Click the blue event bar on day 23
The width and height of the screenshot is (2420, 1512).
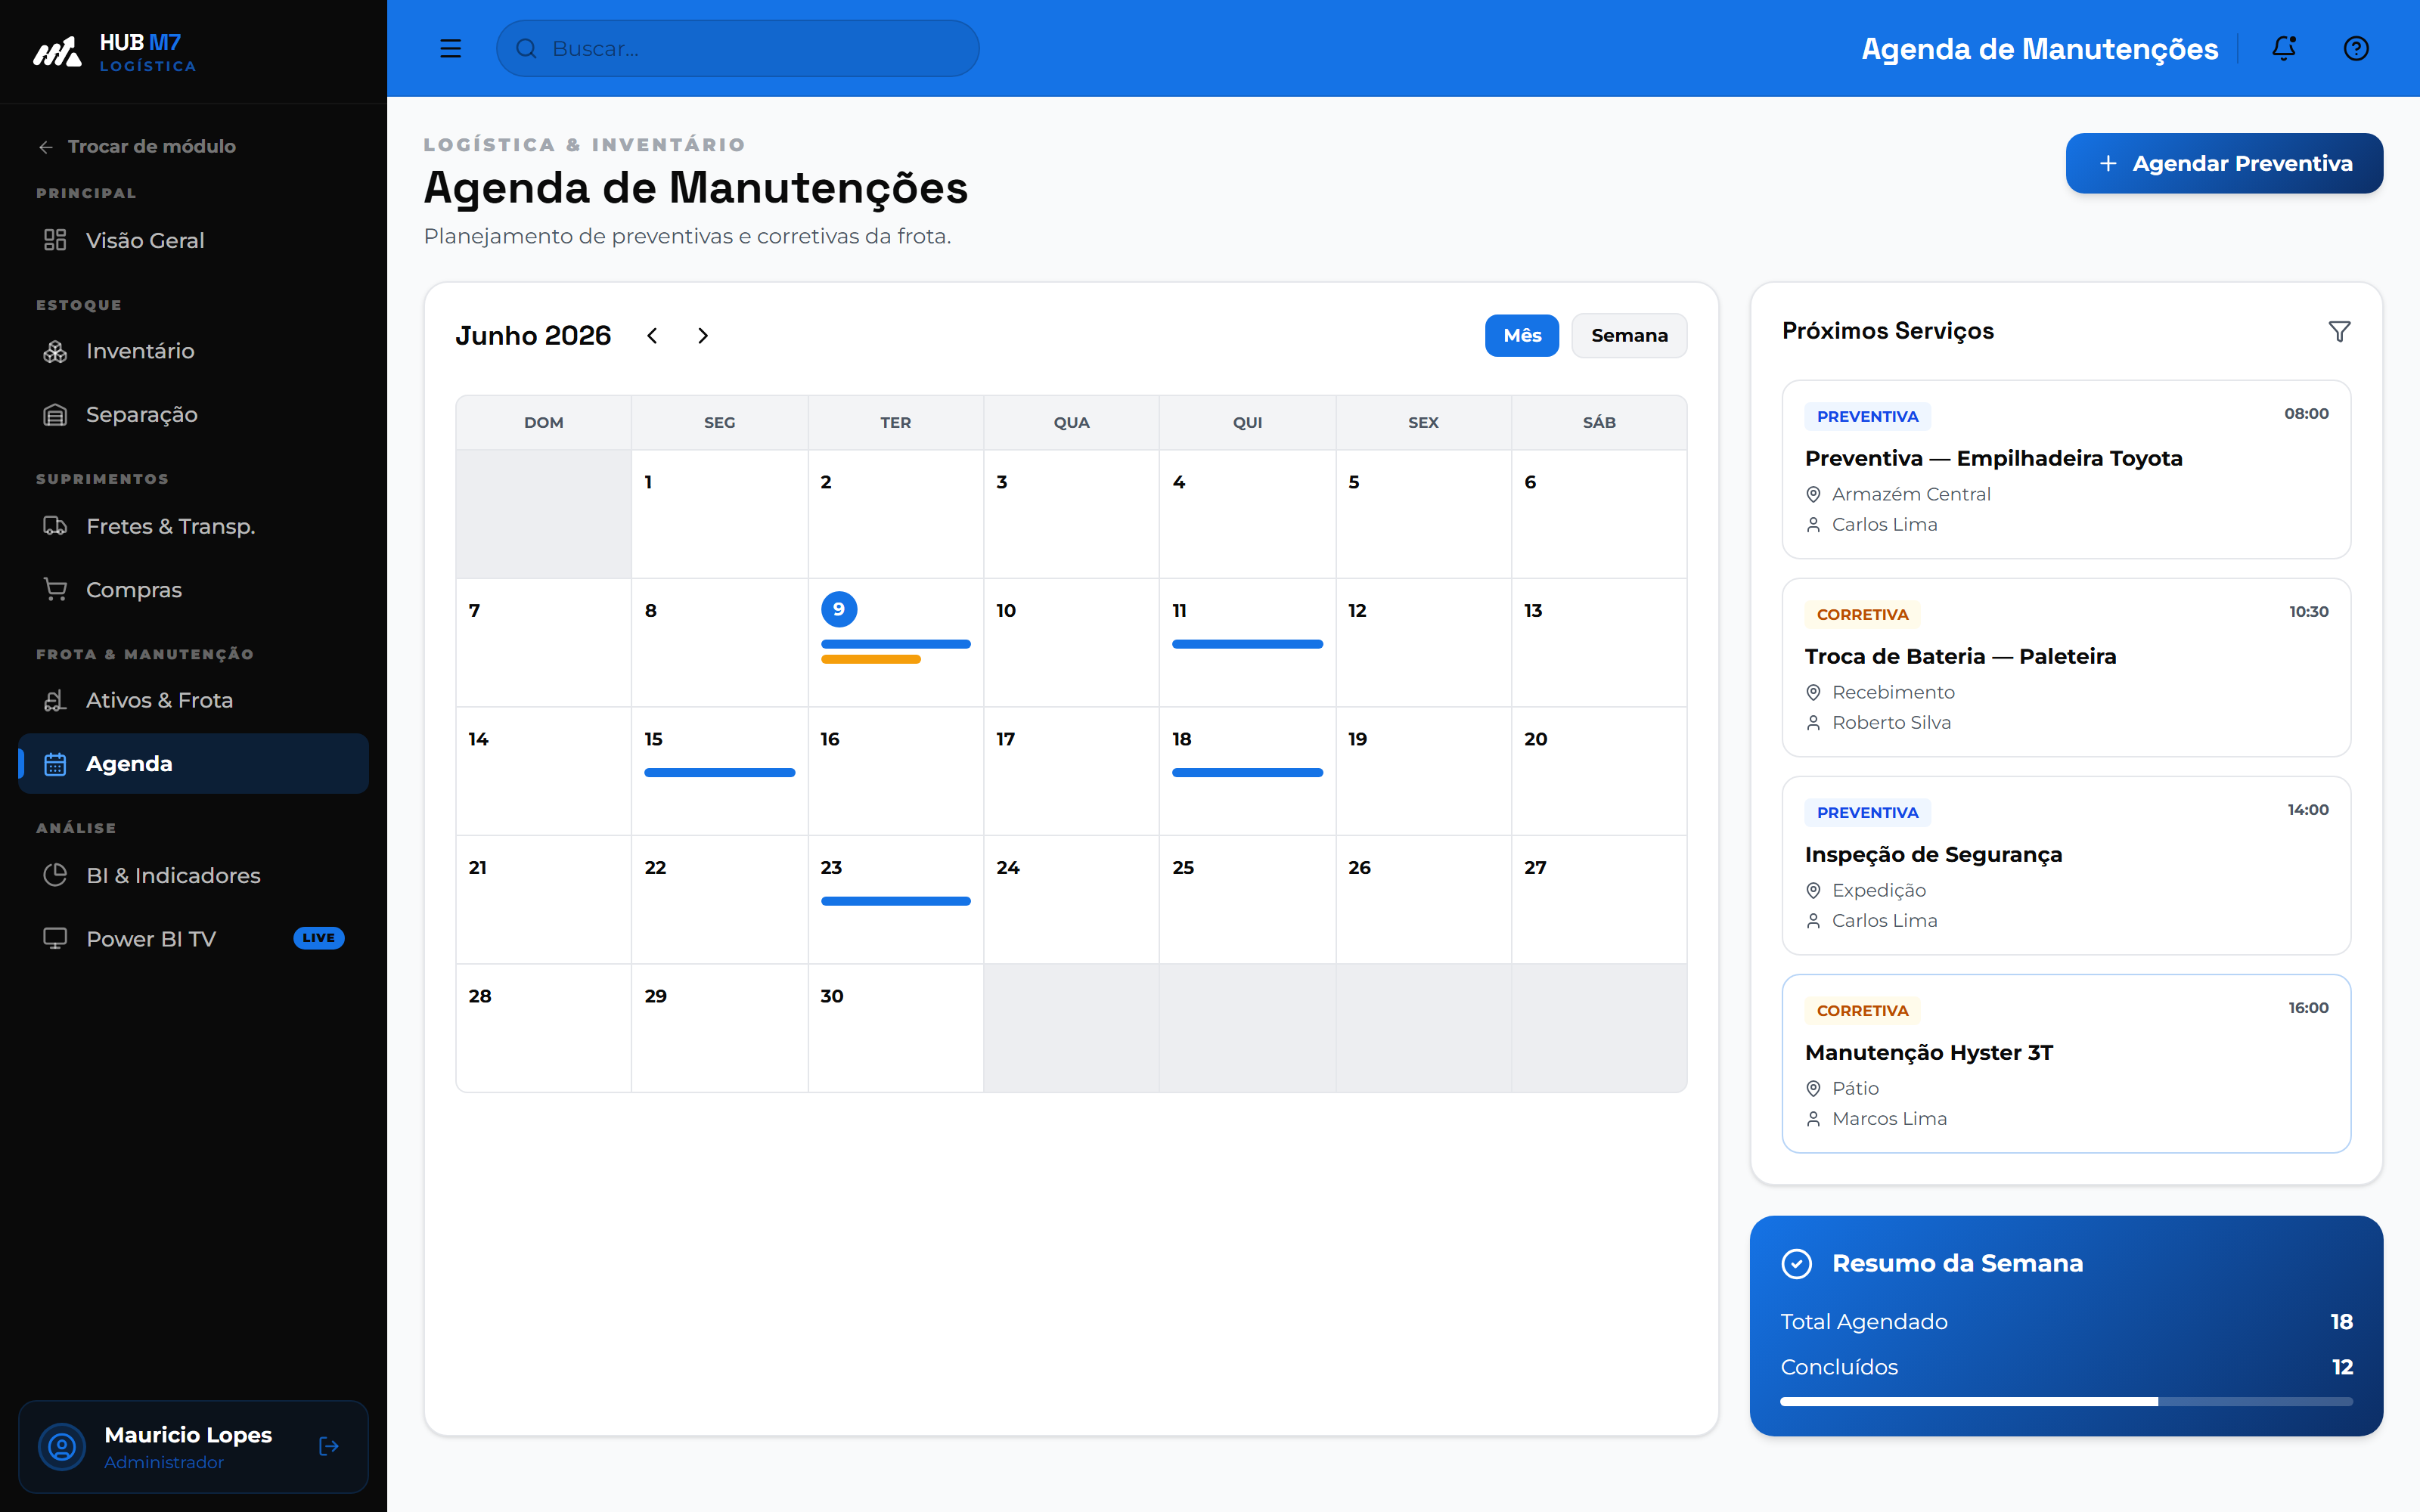895,901
